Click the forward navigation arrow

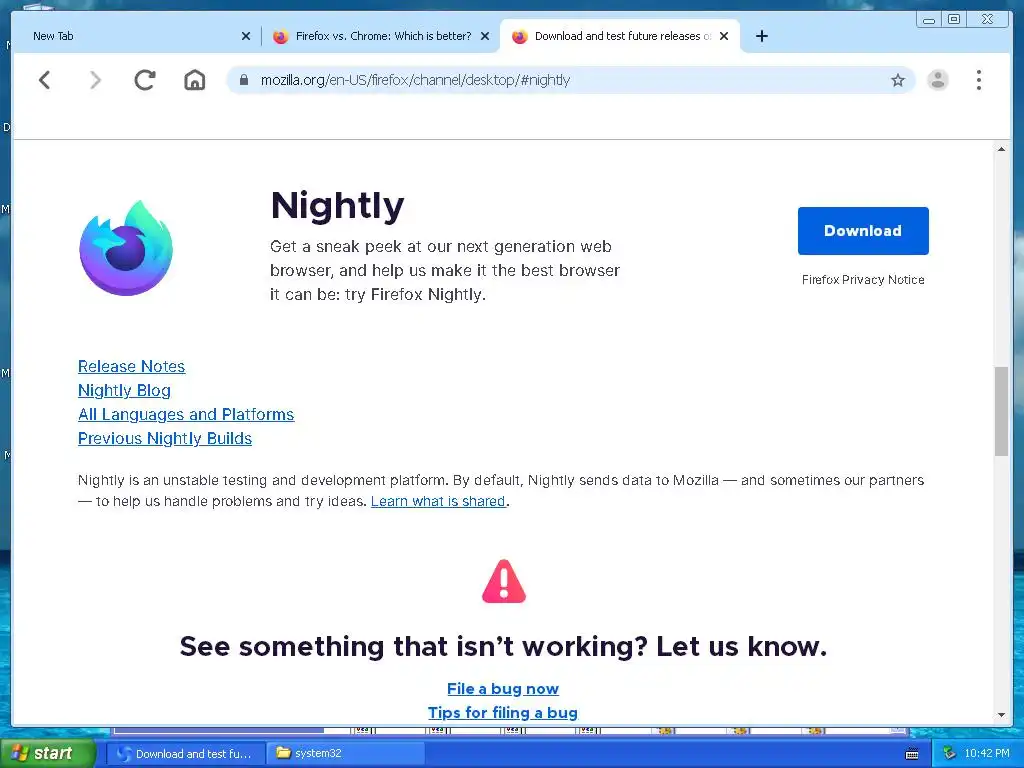[x=95, y=80]
